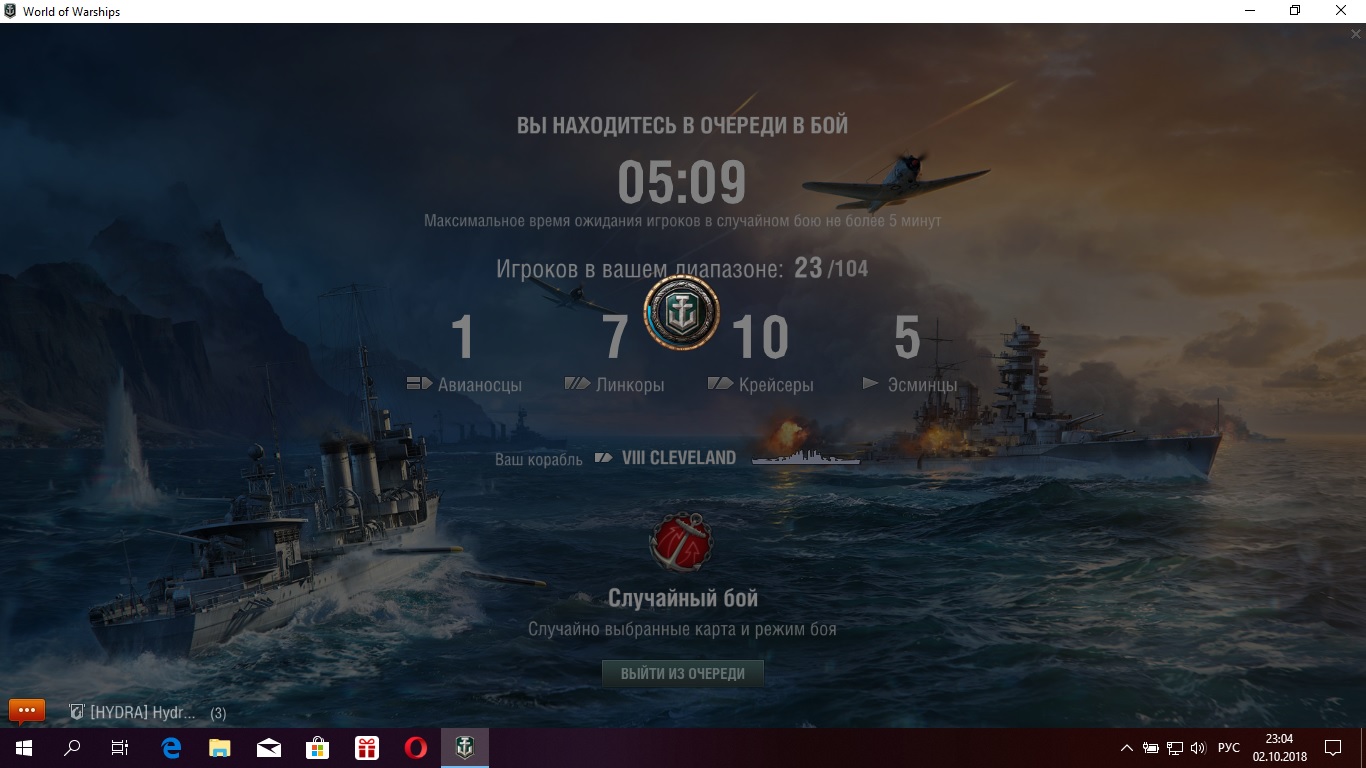Open the Action Center notifications icon
This screenshot has height=768, width=1366.
click(x=1333, y=747)
